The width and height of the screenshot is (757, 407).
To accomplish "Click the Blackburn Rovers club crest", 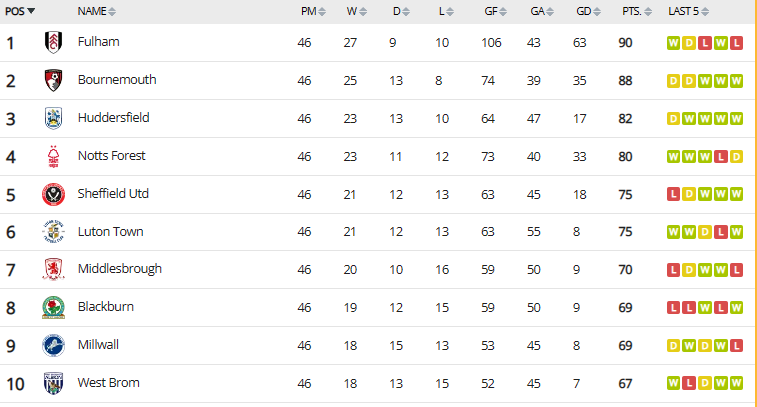I will [x=53, y=308].
